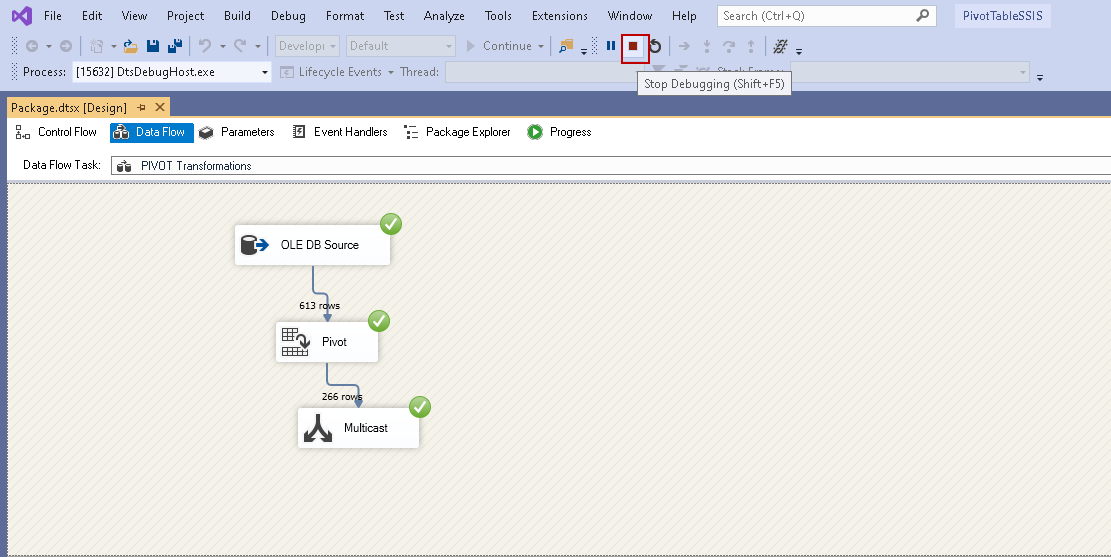The height and width of the screenshot is (557, 1111).
Task: Switch to the Package Explorer tab
Action: point(458,132)
